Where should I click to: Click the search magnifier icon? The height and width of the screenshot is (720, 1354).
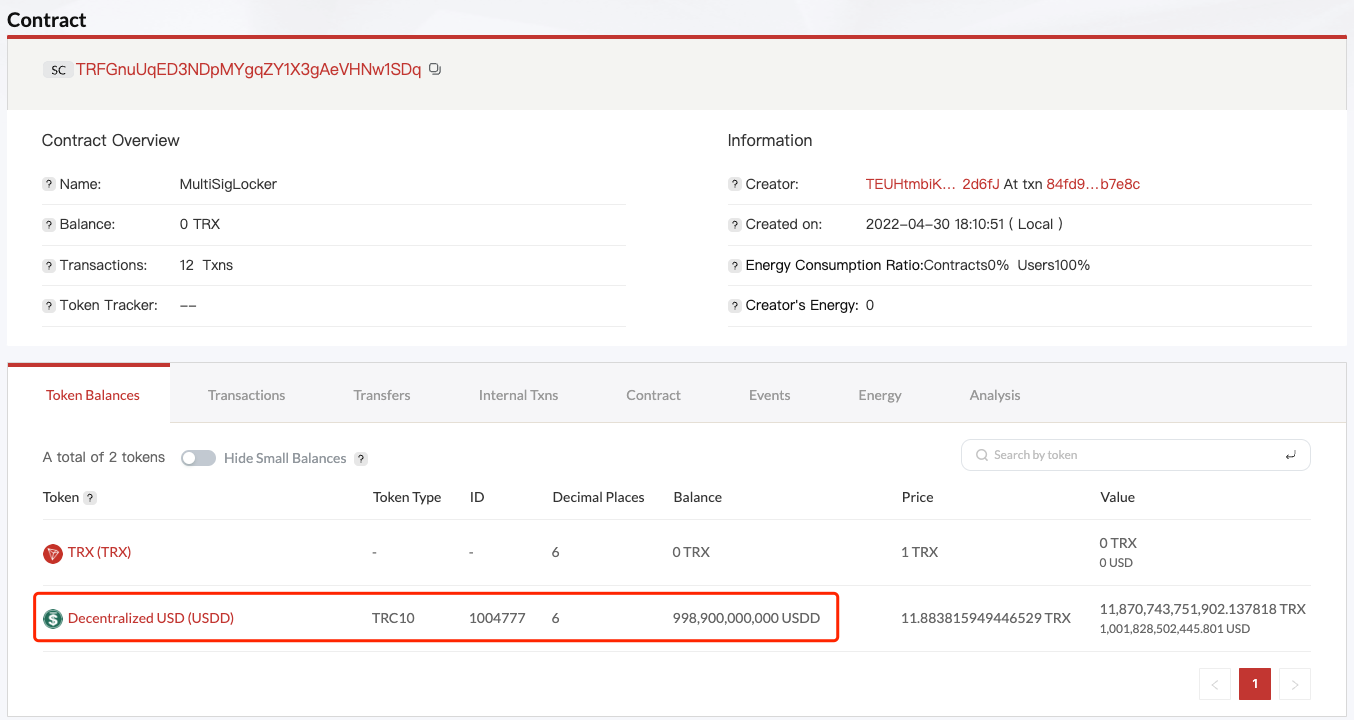pos(981,455)
